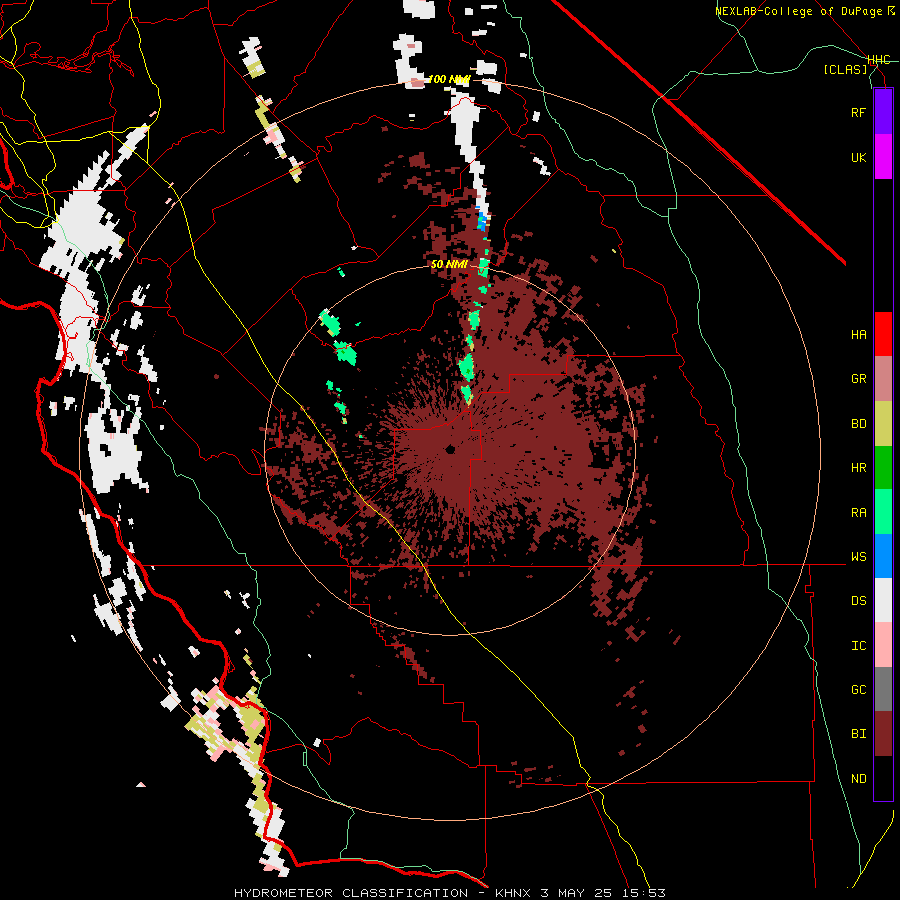Click the 'HR' legend label
900x900 pixels.
pos(858,468)
